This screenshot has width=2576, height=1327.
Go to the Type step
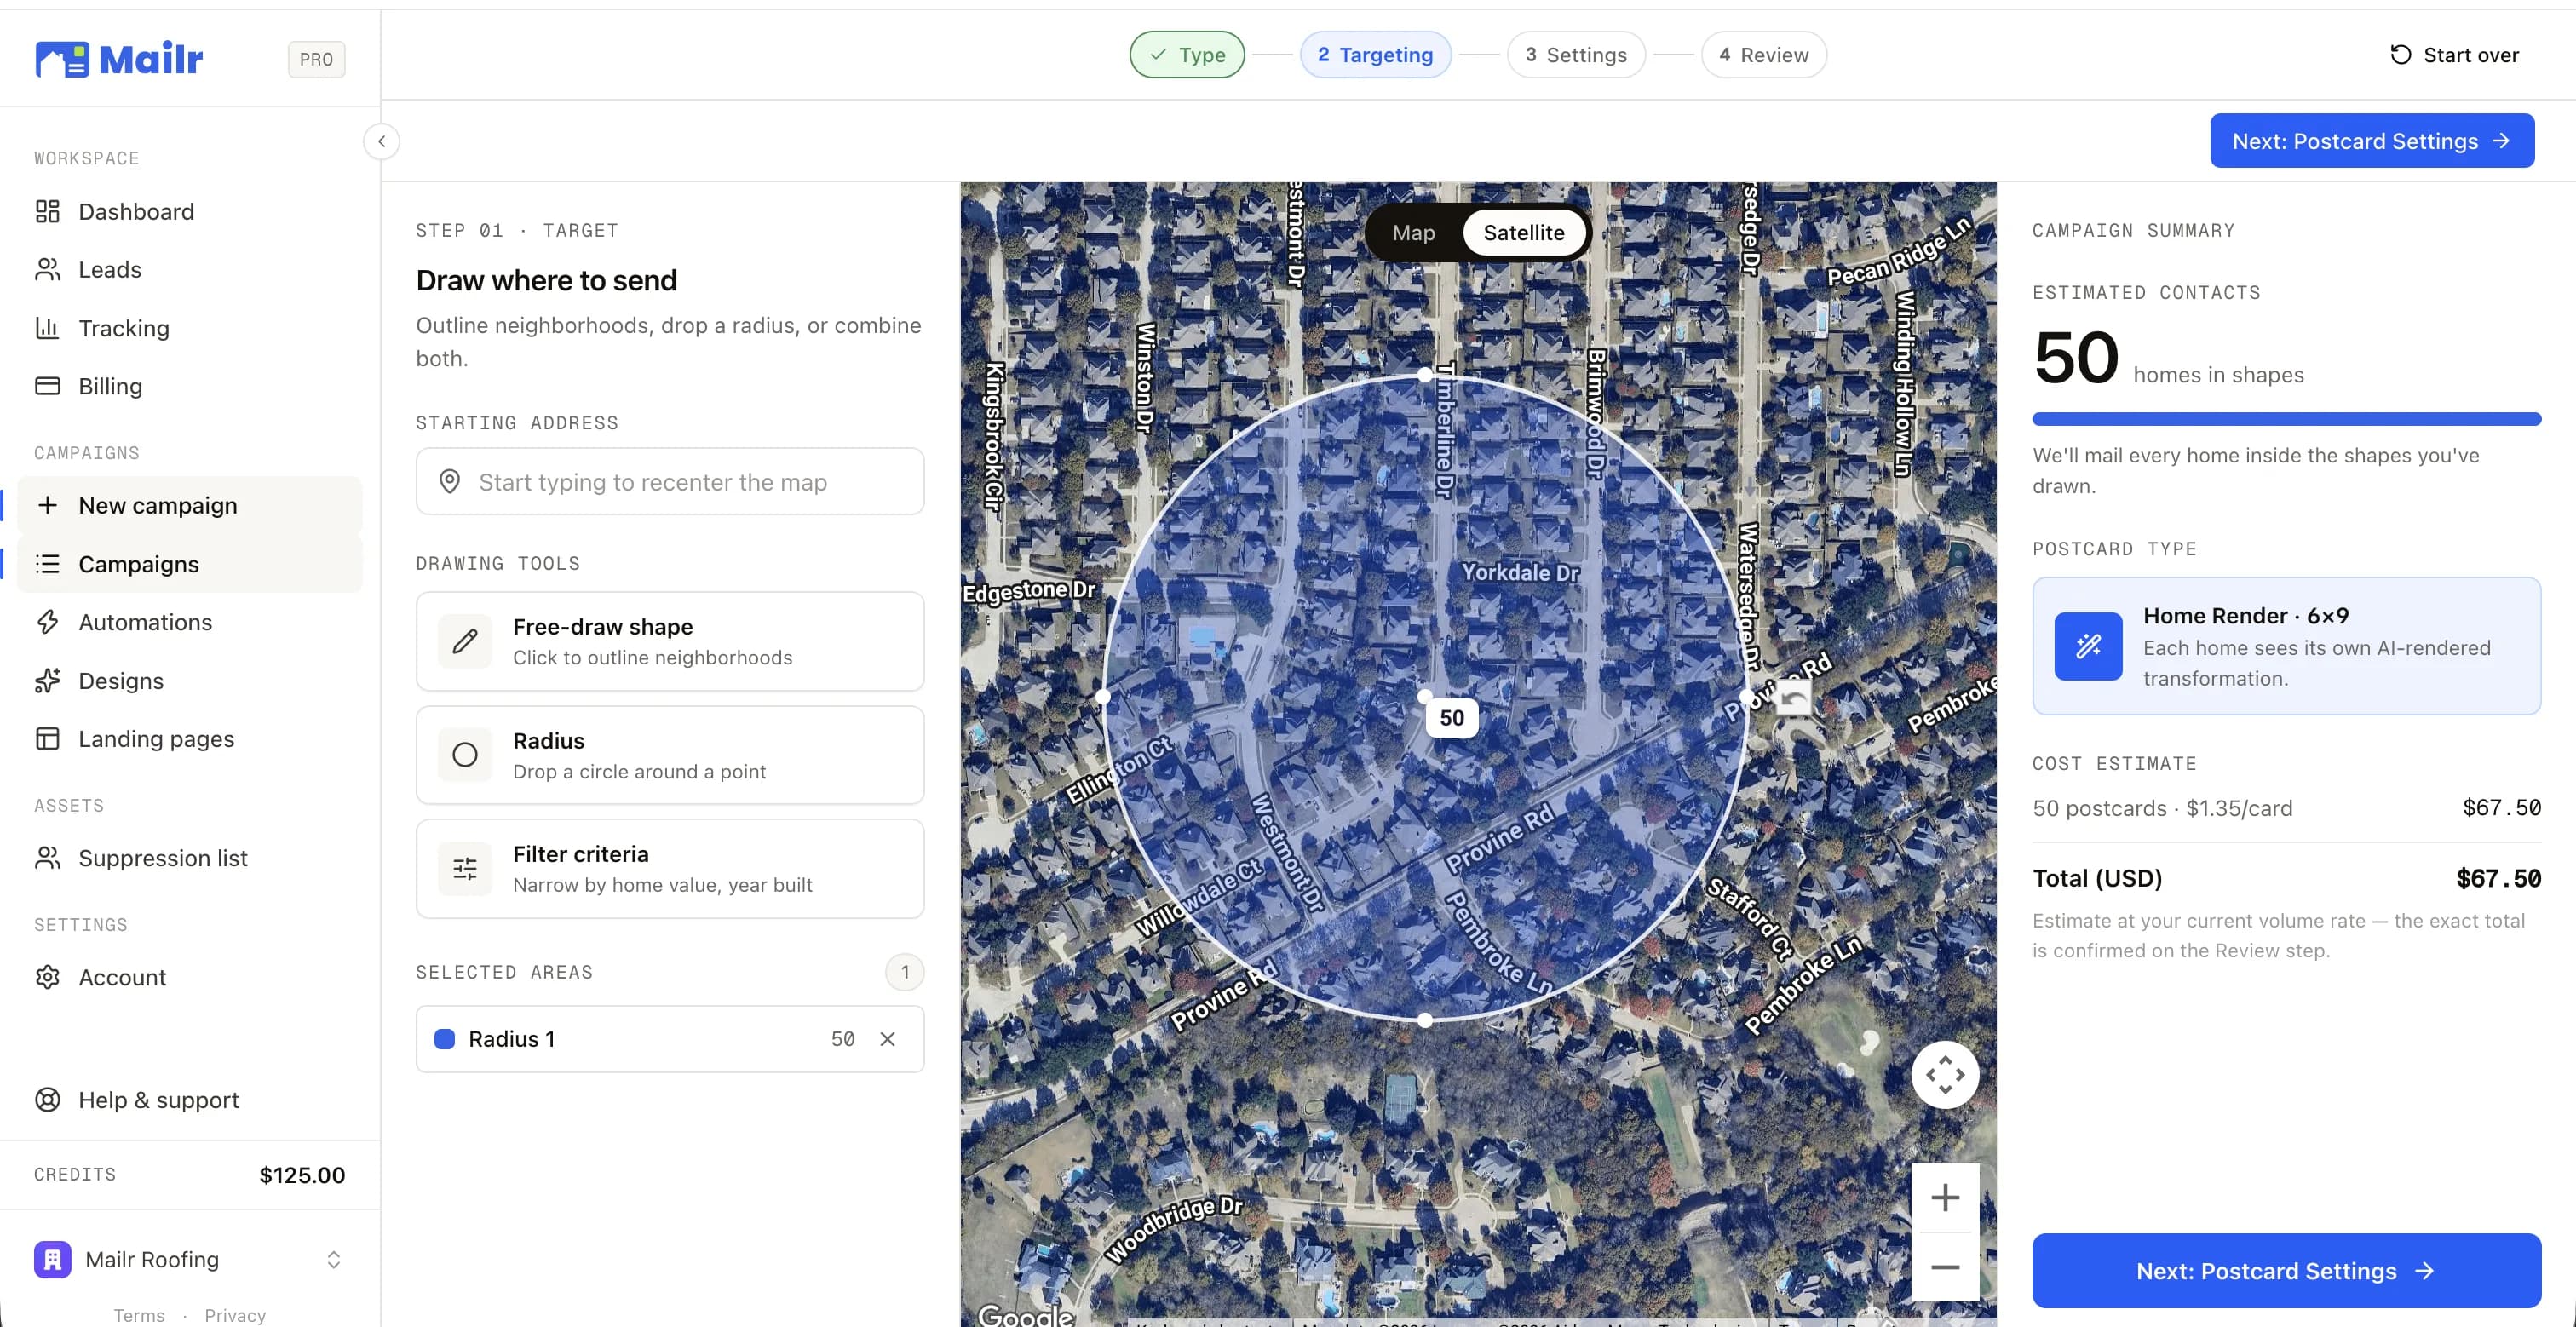click(1187, 55)
